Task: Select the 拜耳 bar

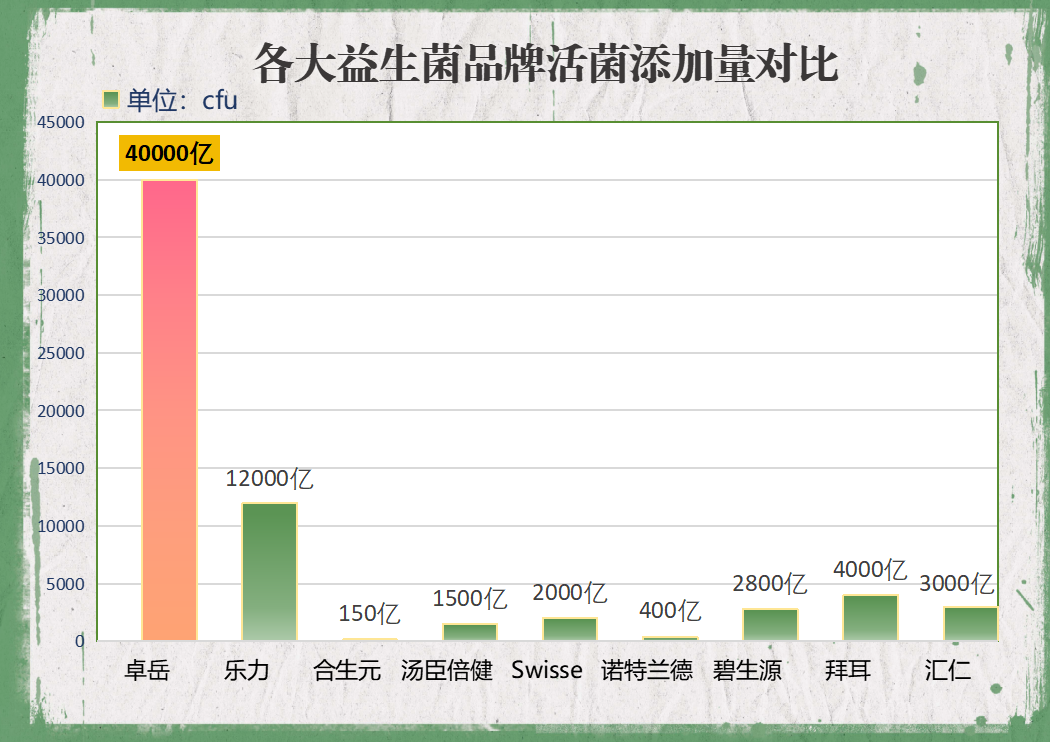Action: tap(870, 617)
